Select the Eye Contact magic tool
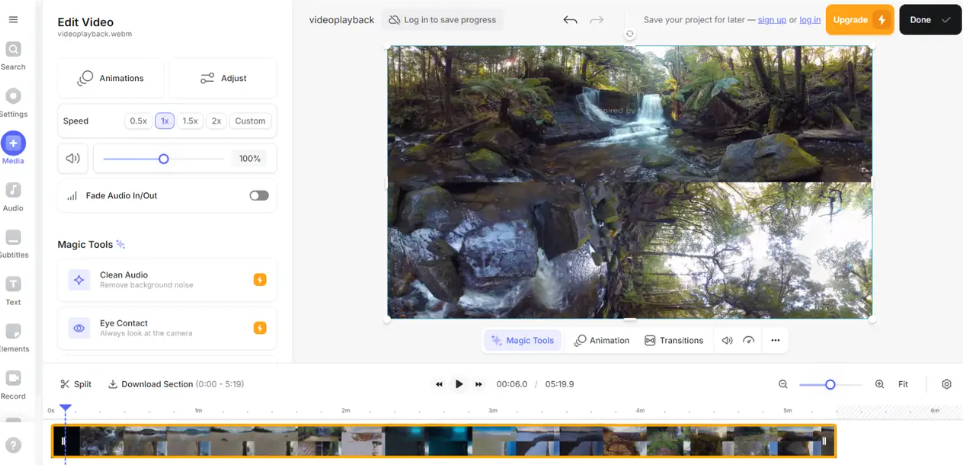Viewport: 963px width, 466px height. 167,328
